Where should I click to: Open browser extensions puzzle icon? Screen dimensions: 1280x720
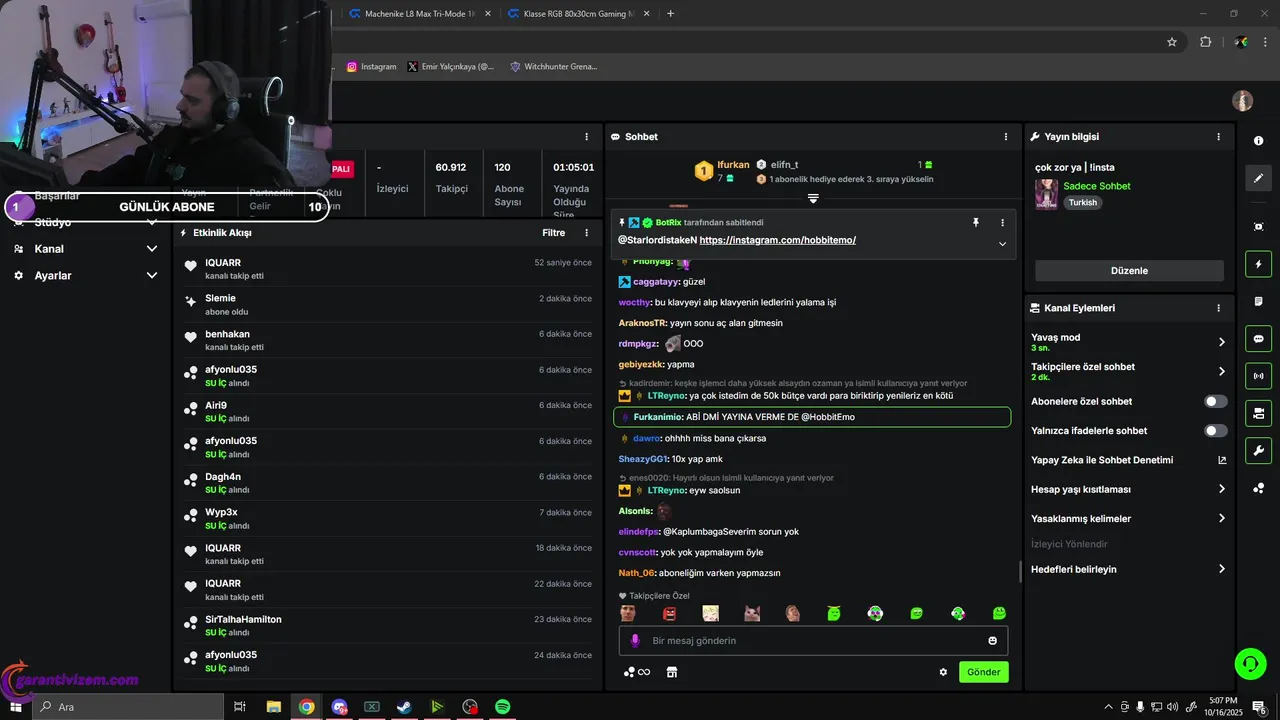pos(1205,42)
